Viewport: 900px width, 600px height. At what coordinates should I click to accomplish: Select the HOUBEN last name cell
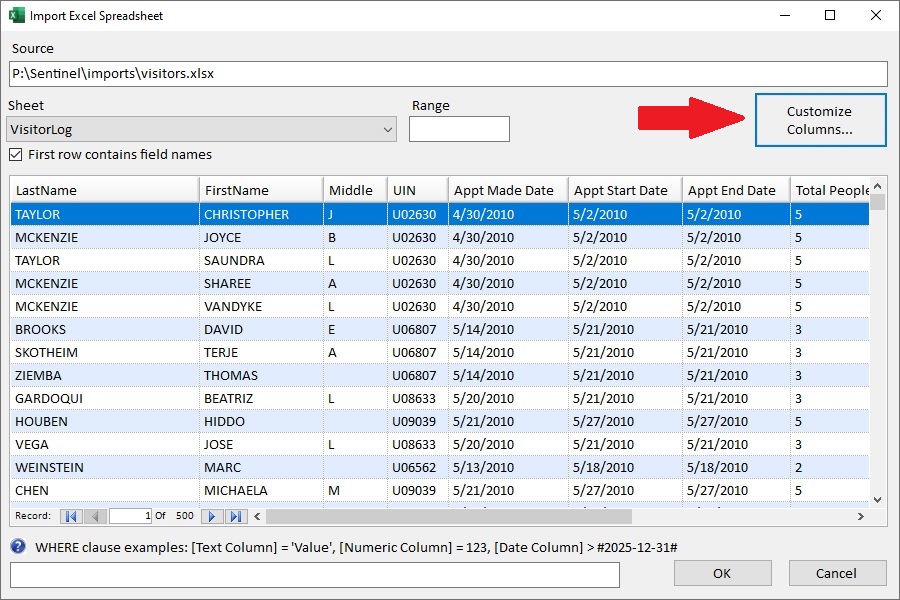coord(104,421)
